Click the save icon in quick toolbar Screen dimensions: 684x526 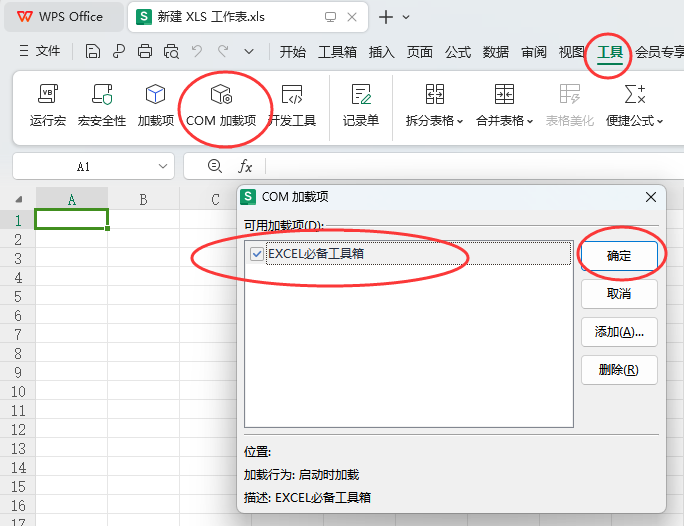[x=93, y=52]
